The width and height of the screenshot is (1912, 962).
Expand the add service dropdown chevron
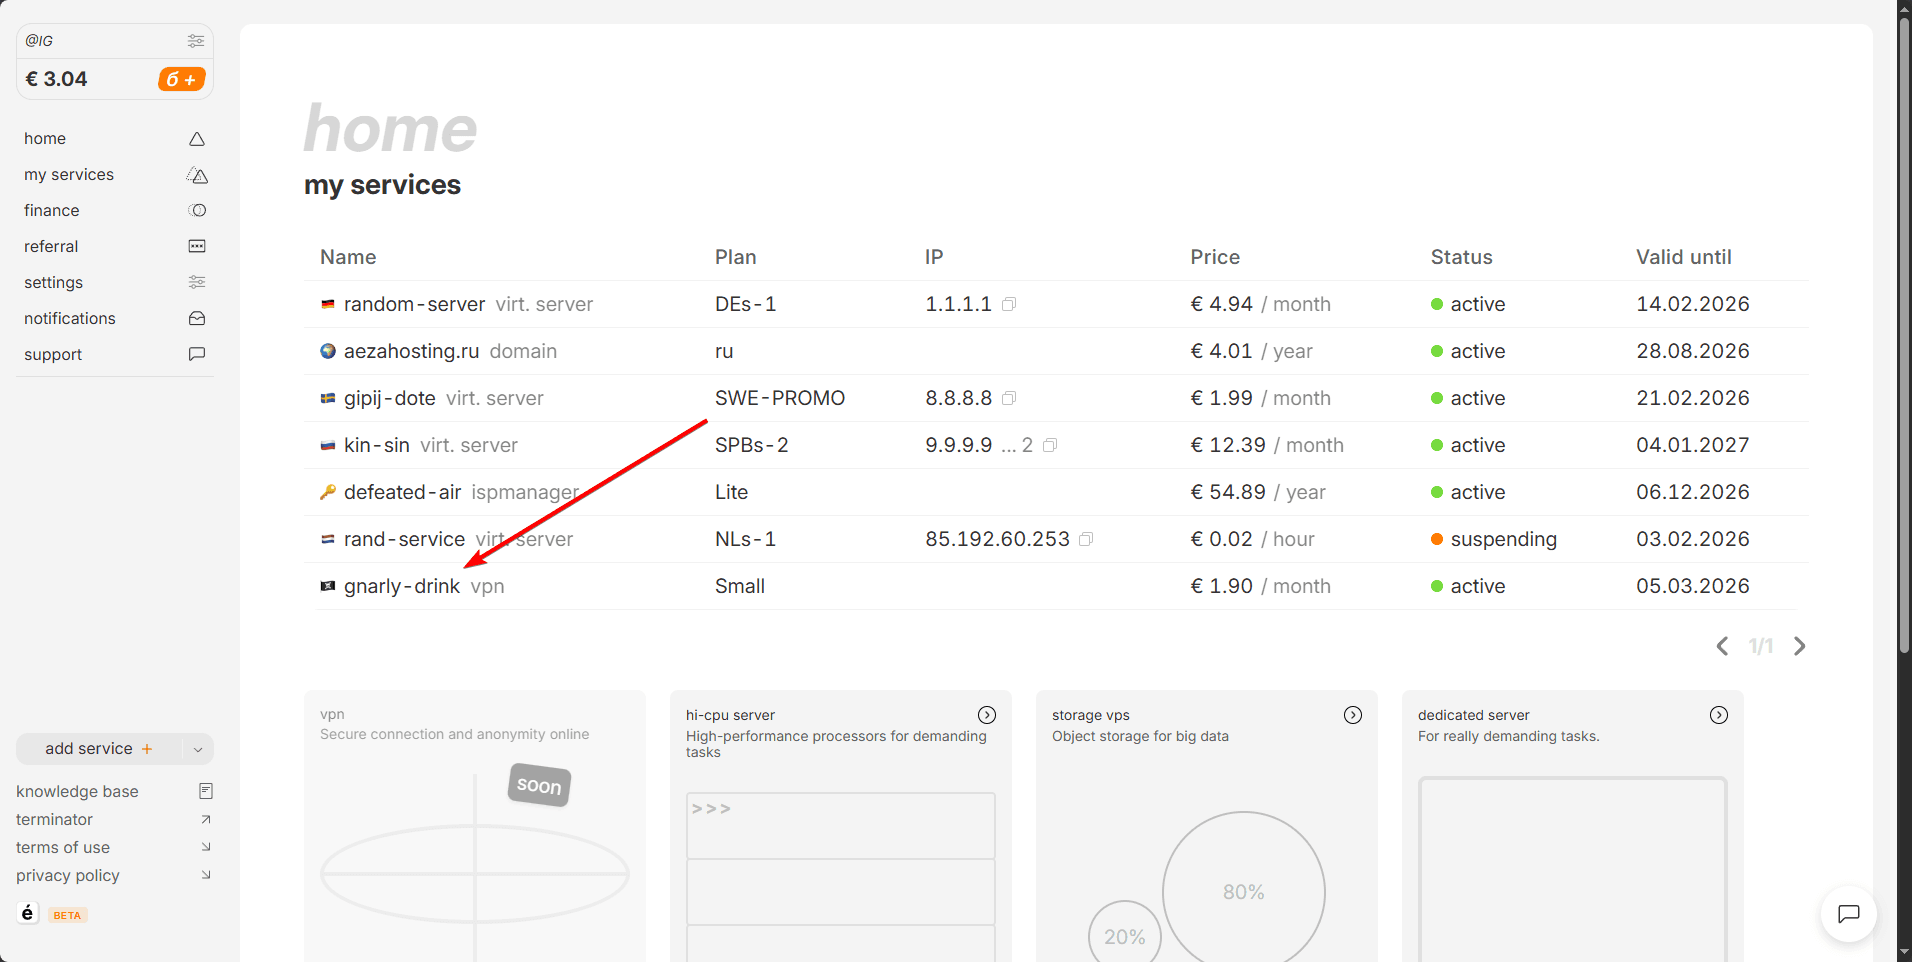click(198, 749)
